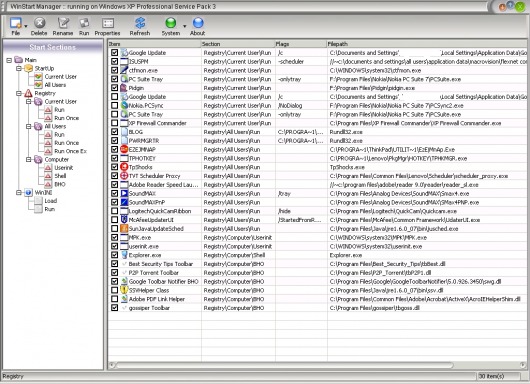The width and height of the screenshot is (530, 384).
Task: Click the Pidgin item icon
Action: click(x=124, y=88)
